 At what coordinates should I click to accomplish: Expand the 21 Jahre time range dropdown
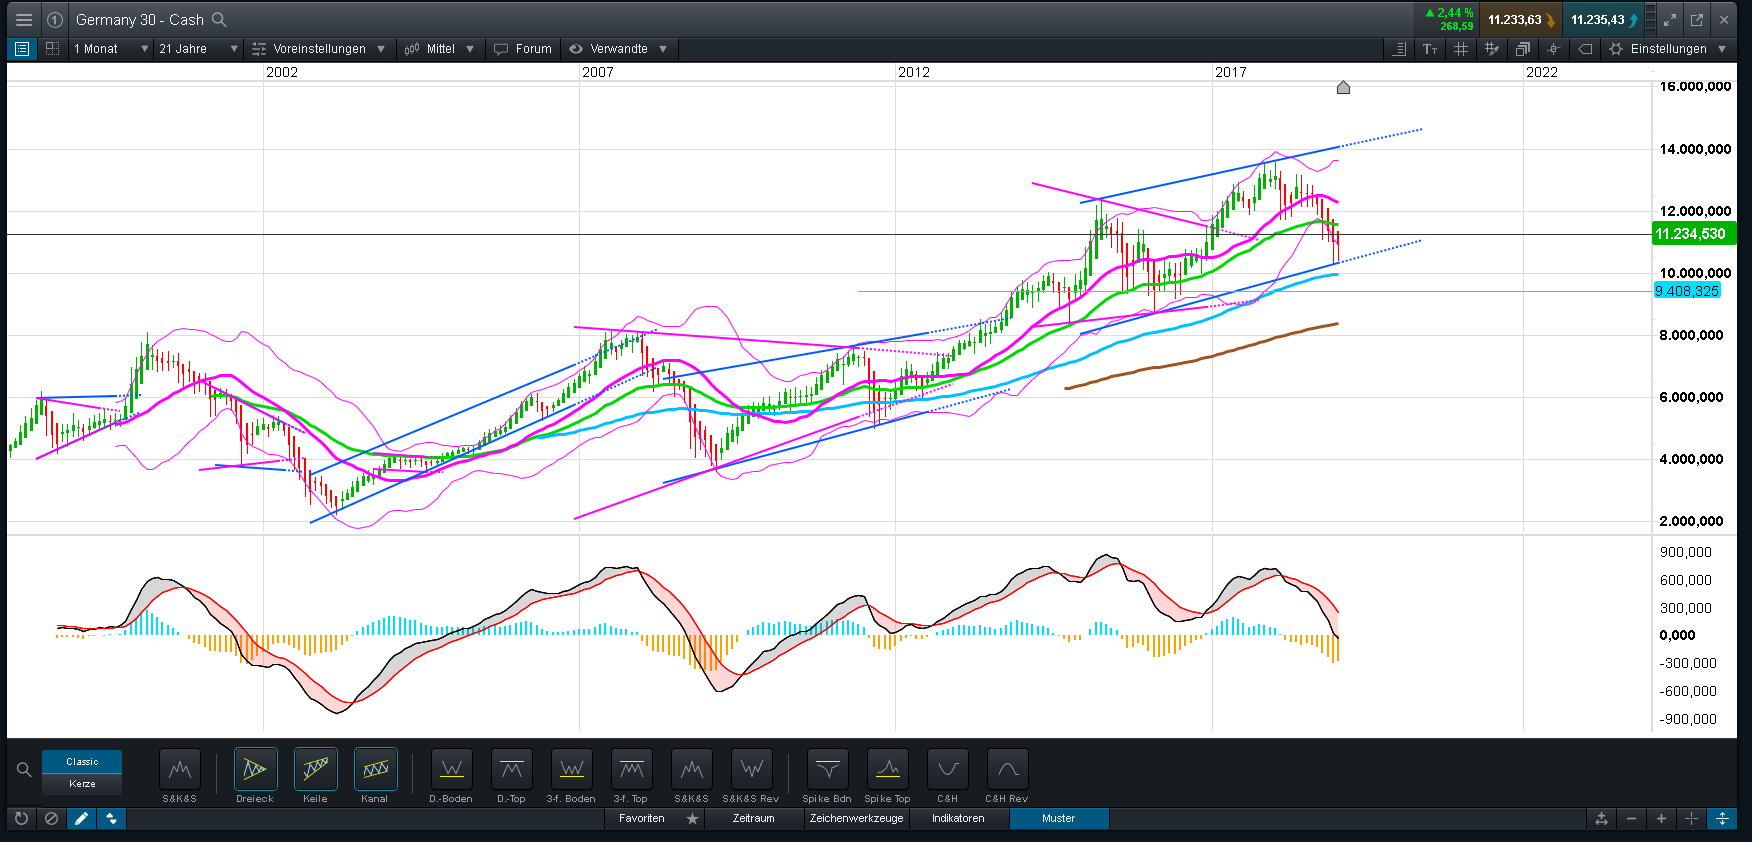(x=198, y=49)
